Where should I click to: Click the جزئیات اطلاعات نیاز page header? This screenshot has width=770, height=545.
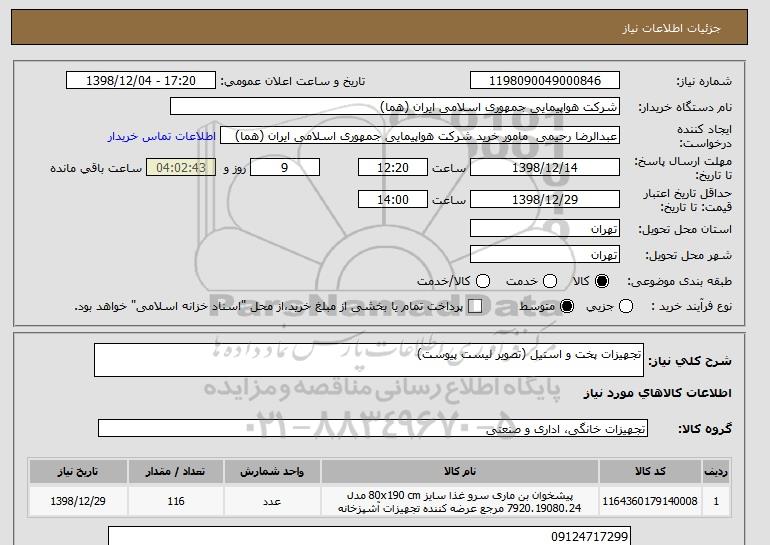[671, 28]
